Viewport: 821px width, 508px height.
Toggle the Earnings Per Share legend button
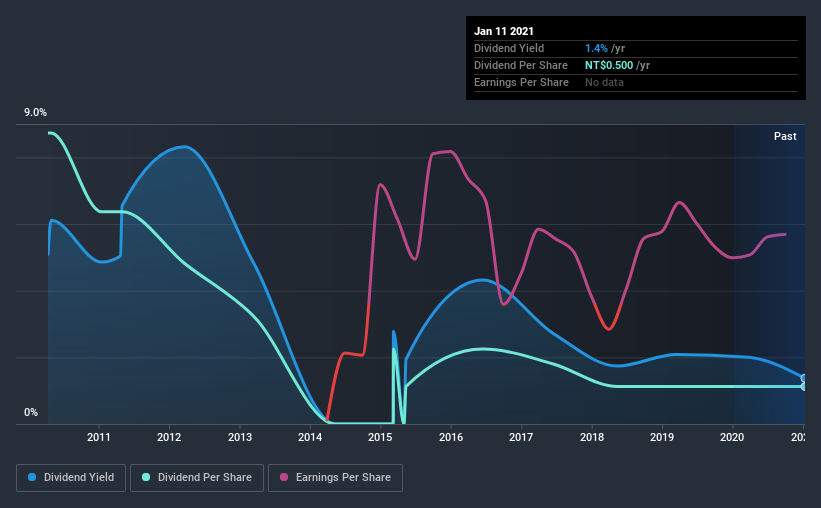[x=335, y=478]
